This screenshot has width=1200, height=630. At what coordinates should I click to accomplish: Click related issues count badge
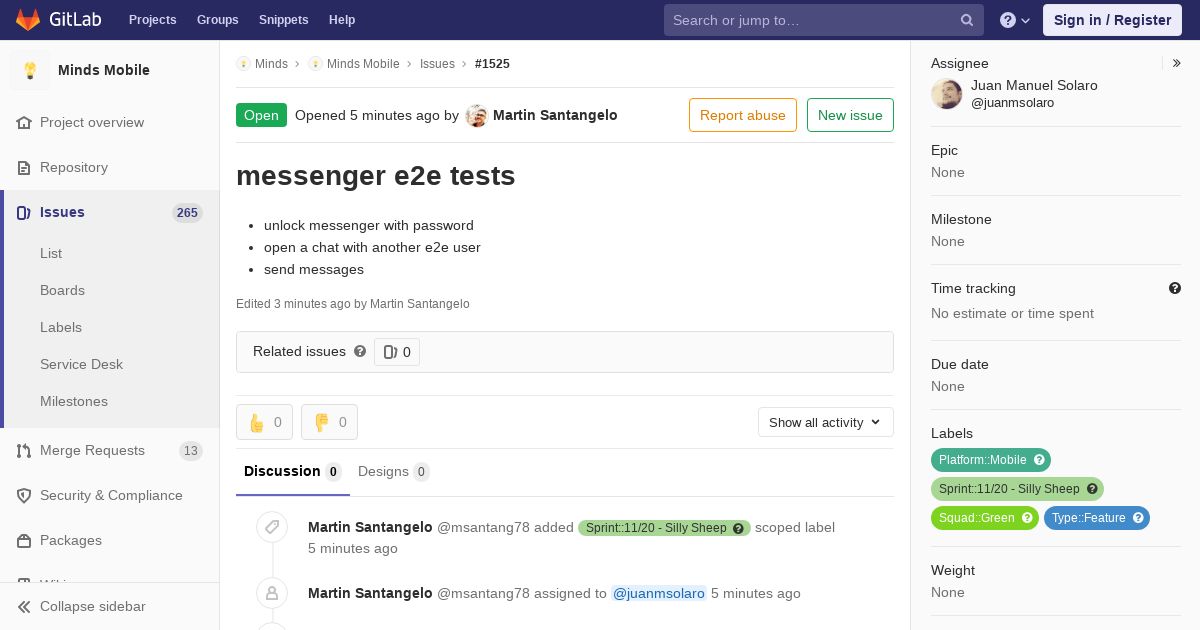click(397, 352)
